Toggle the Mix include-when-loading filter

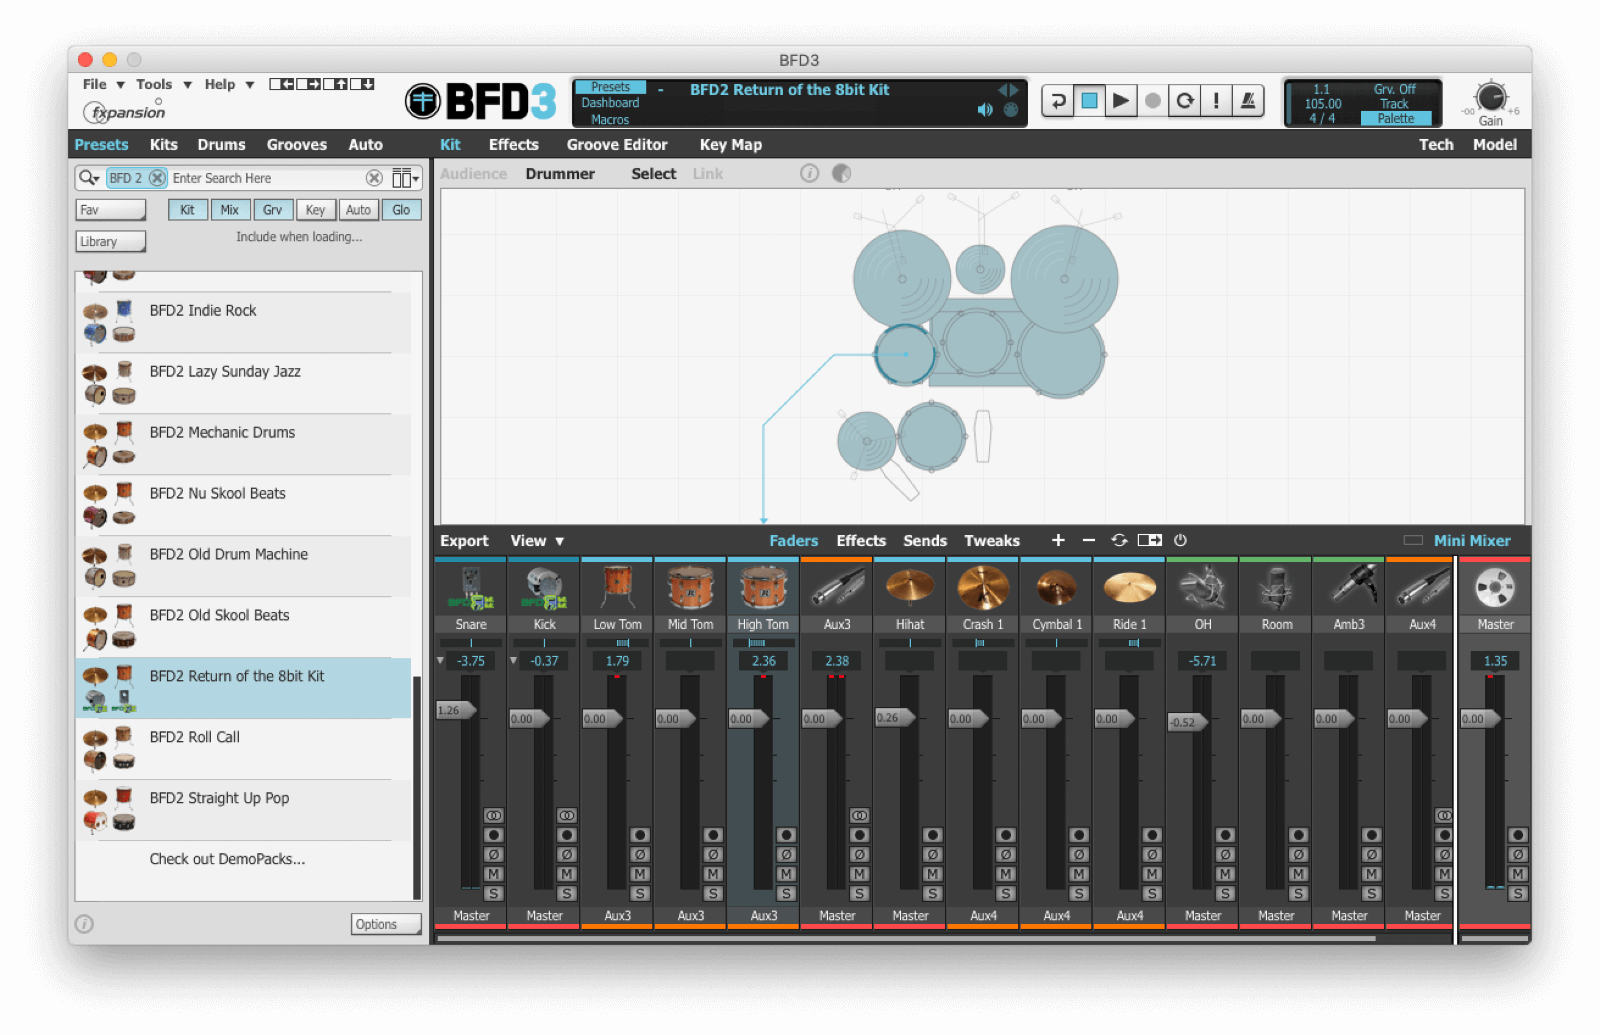(230, 210)
